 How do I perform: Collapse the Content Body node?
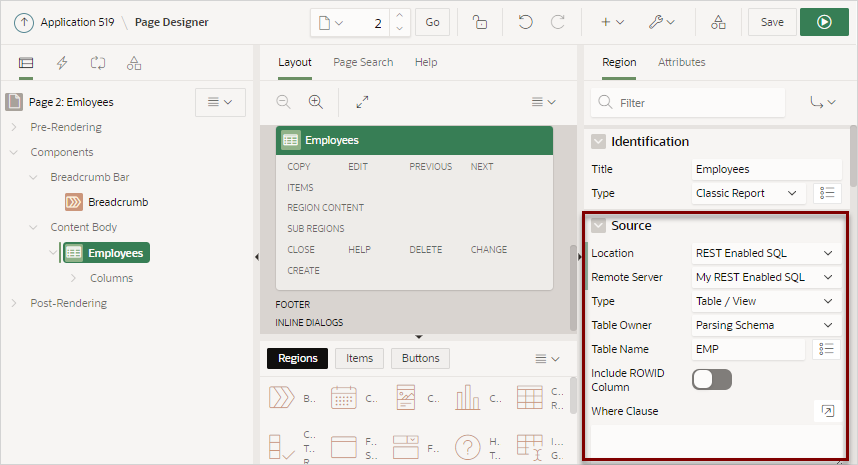[x=33, y=227]
